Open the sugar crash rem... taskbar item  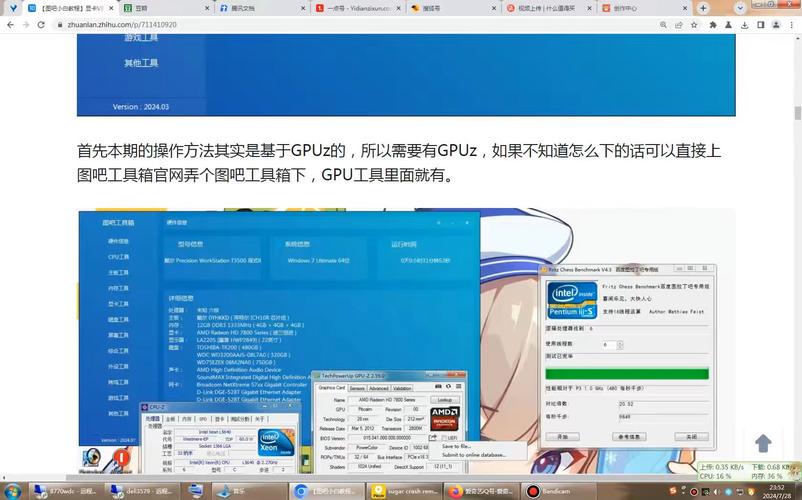pos(404,491)
